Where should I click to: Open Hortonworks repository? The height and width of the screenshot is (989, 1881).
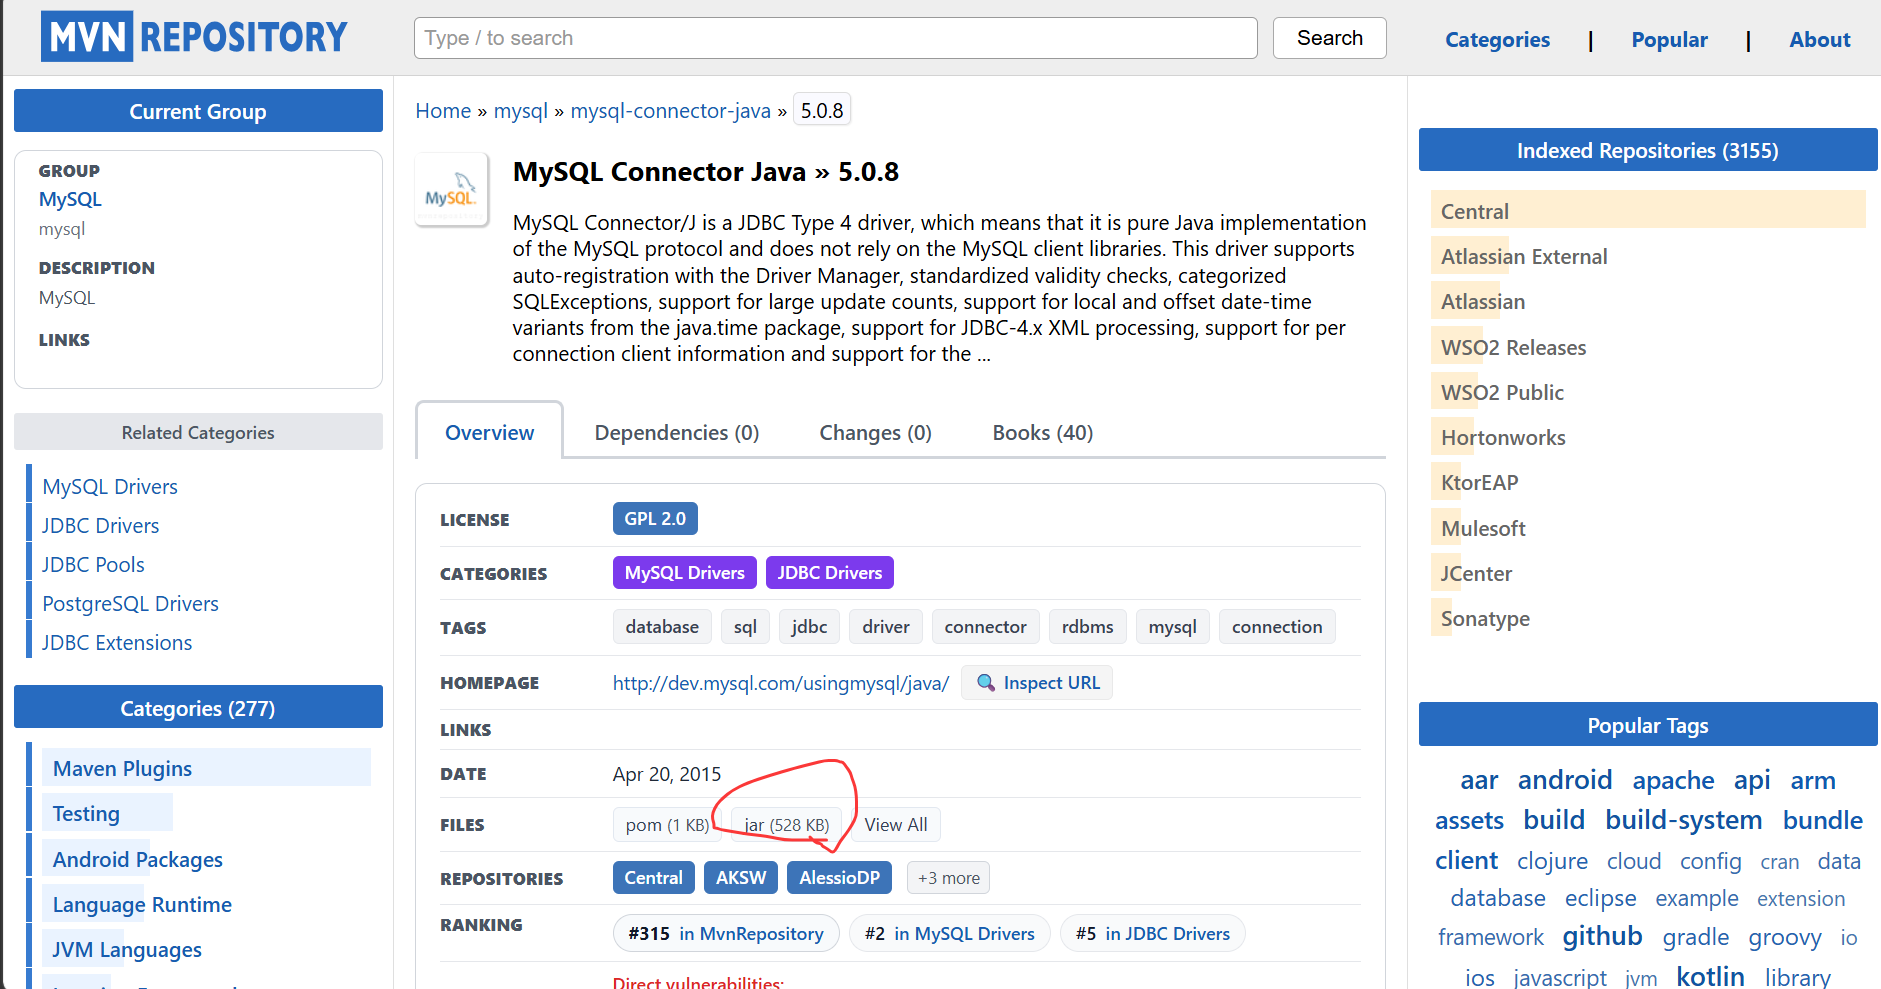click(1503, 438)
